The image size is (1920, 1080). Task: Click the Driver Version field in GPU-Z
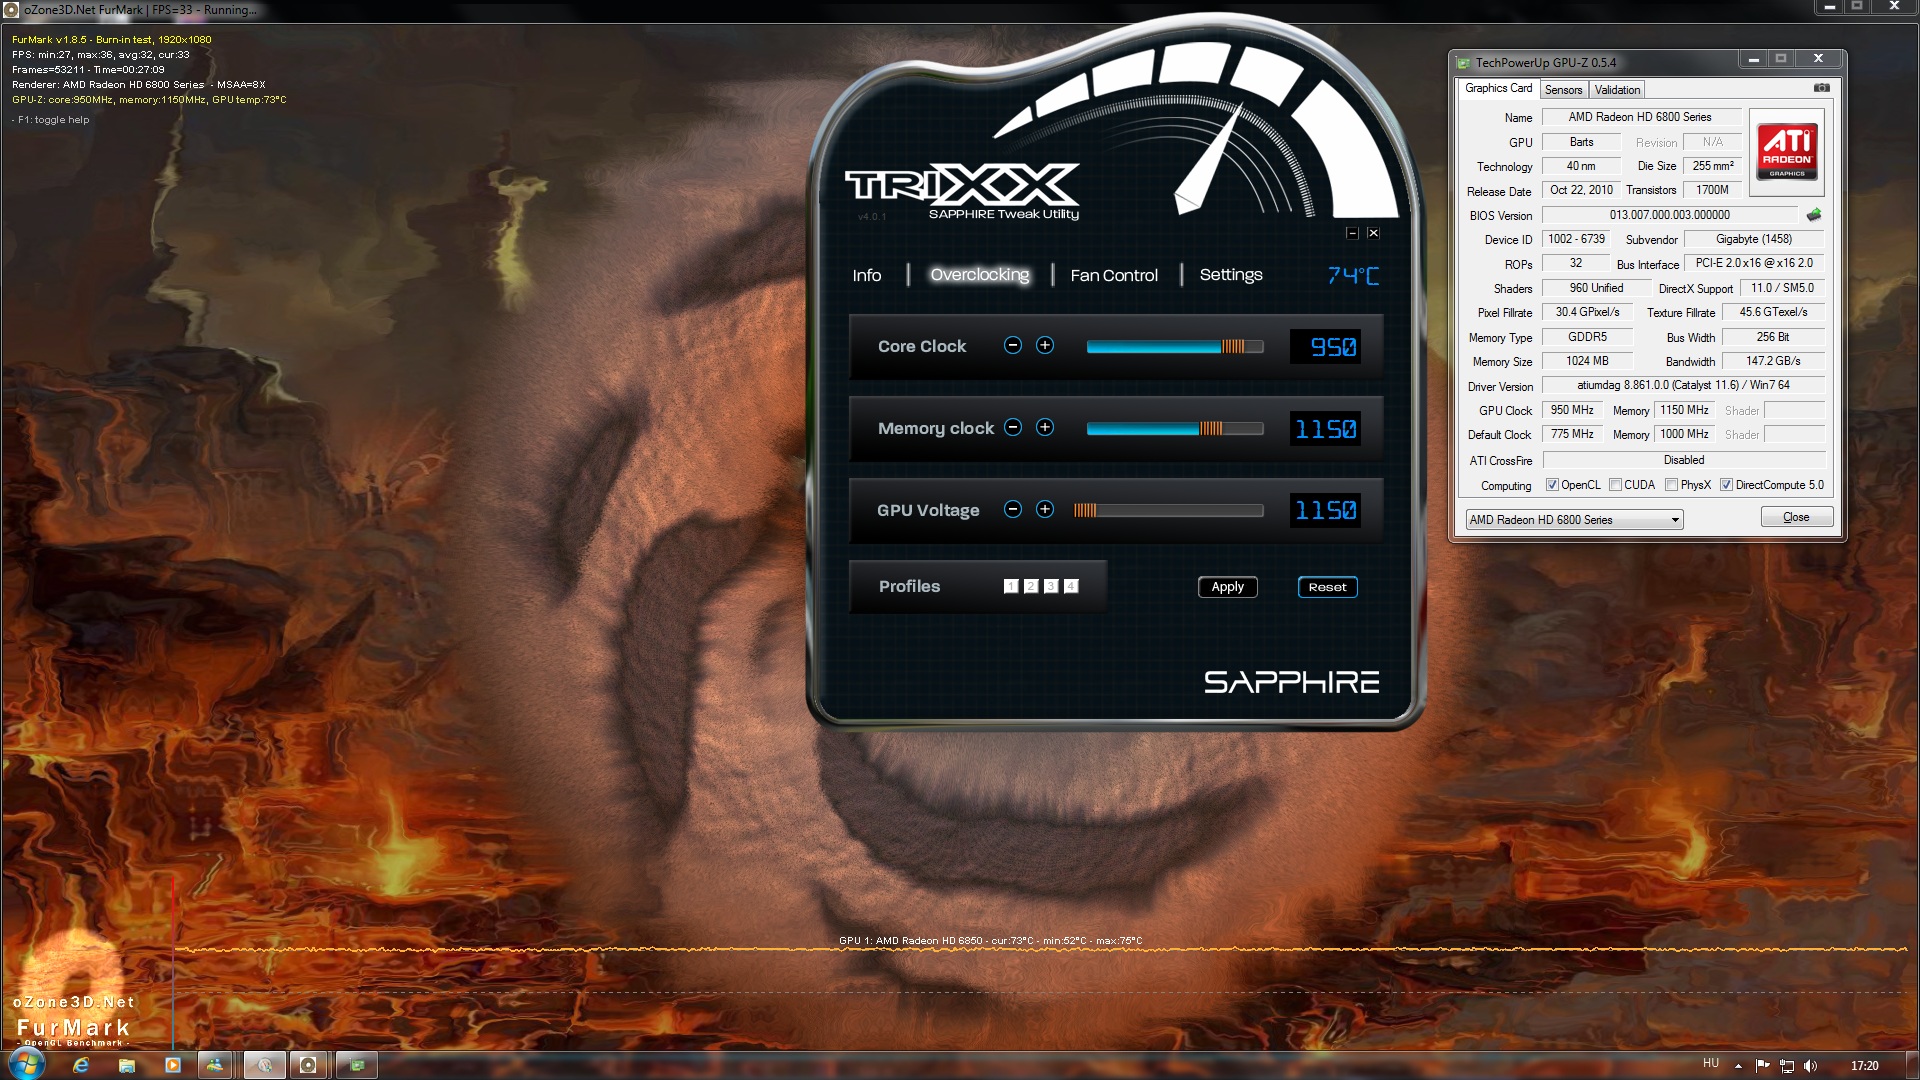point(1683,385)
